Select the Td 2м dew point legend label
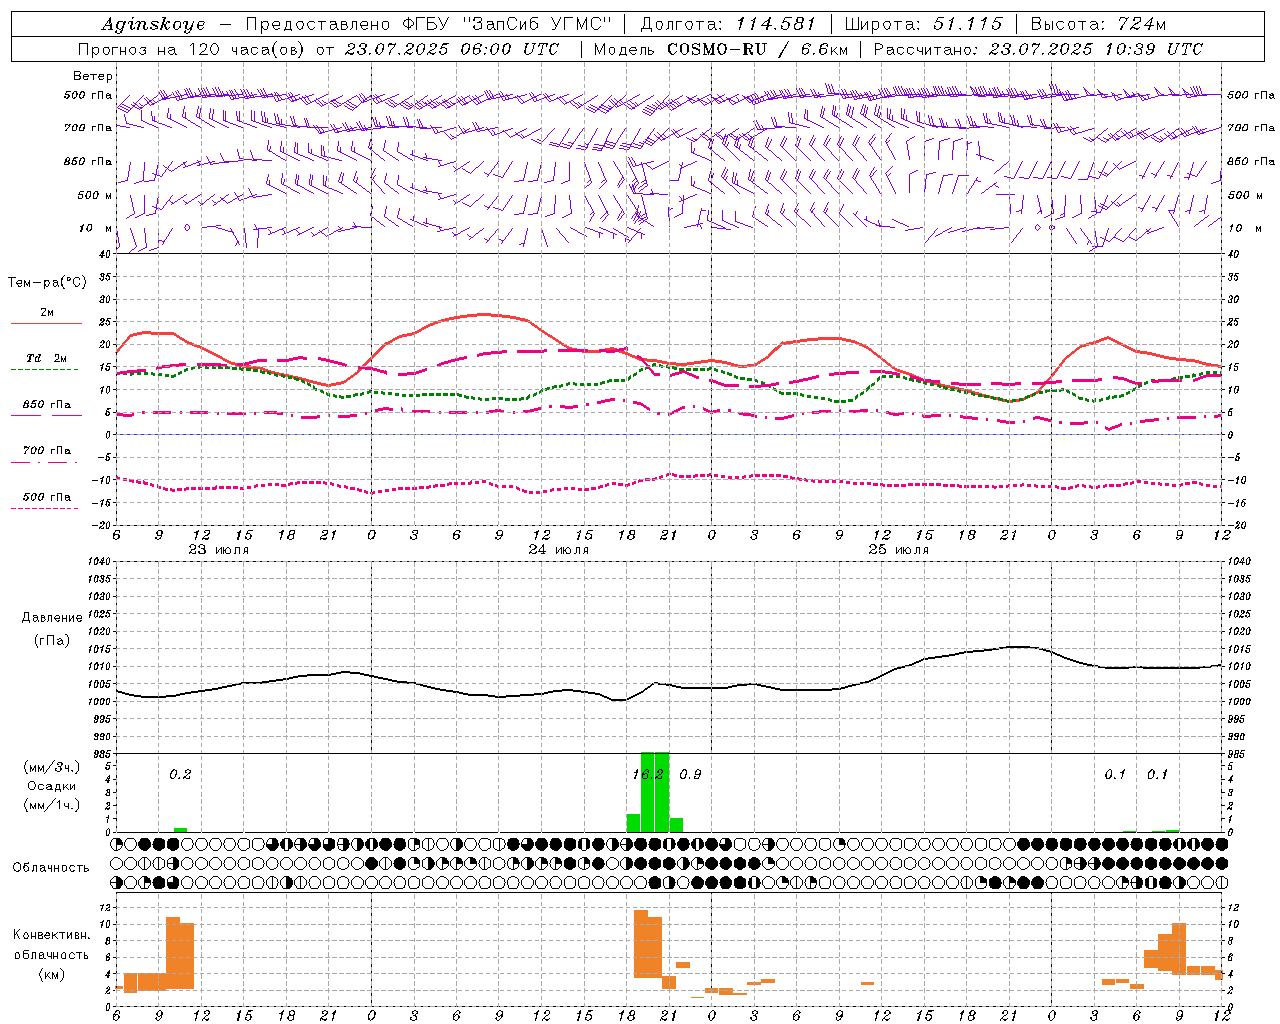Viewport: 1280px width, 1024px height. [x=47, y=358]
